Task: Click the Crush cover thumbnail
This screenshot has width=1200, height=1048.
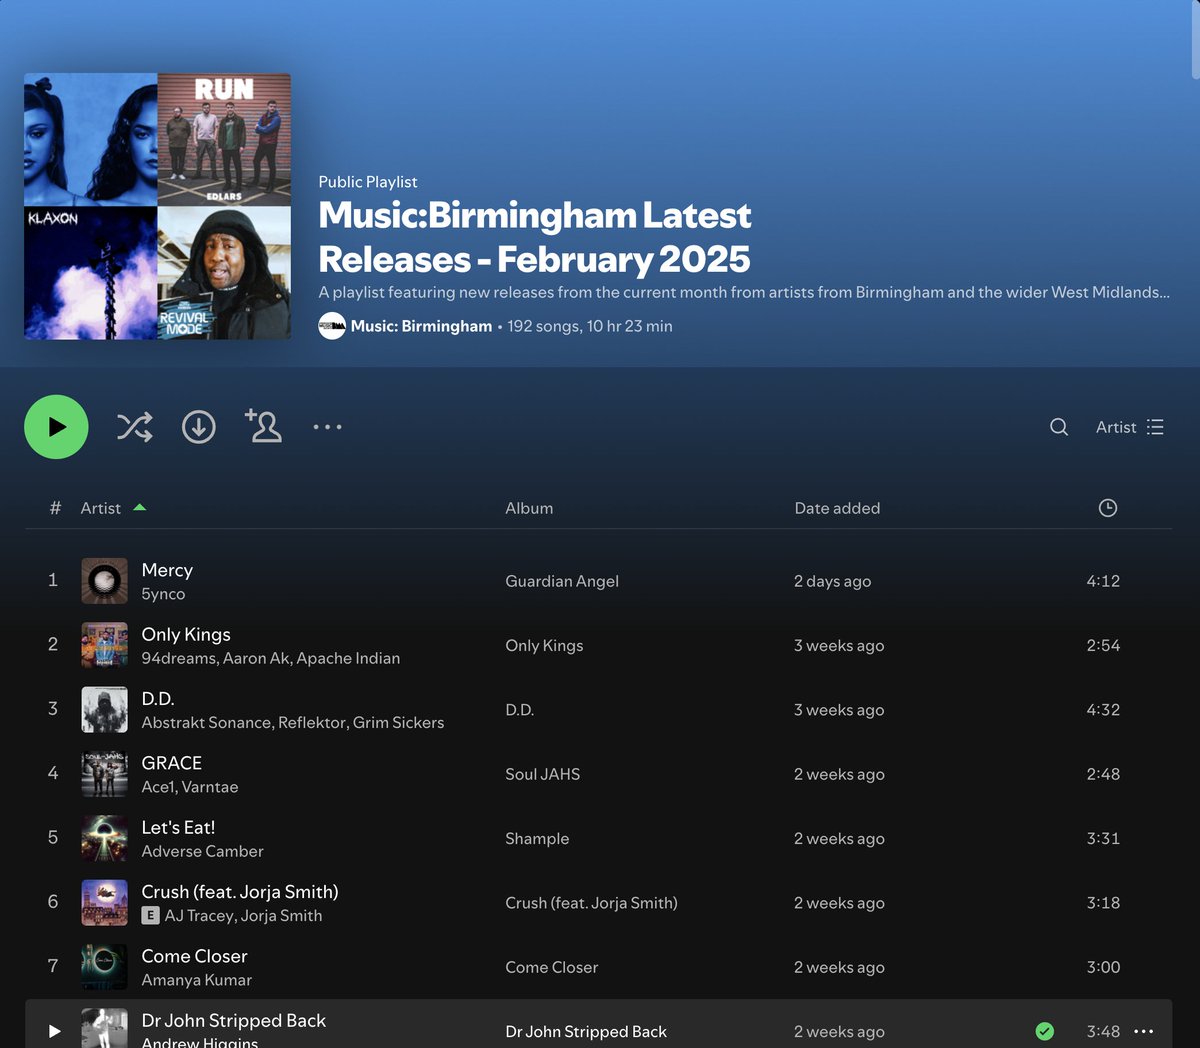Action: pos(104,902)
